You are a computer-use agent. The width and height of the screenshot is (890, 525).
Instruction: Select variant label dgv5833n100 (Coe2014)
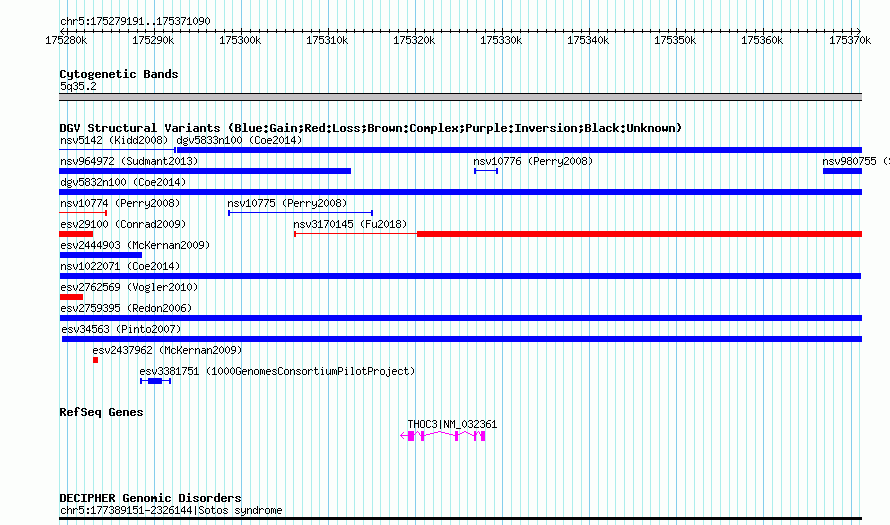pyautogui.click(x=239, y=140)
